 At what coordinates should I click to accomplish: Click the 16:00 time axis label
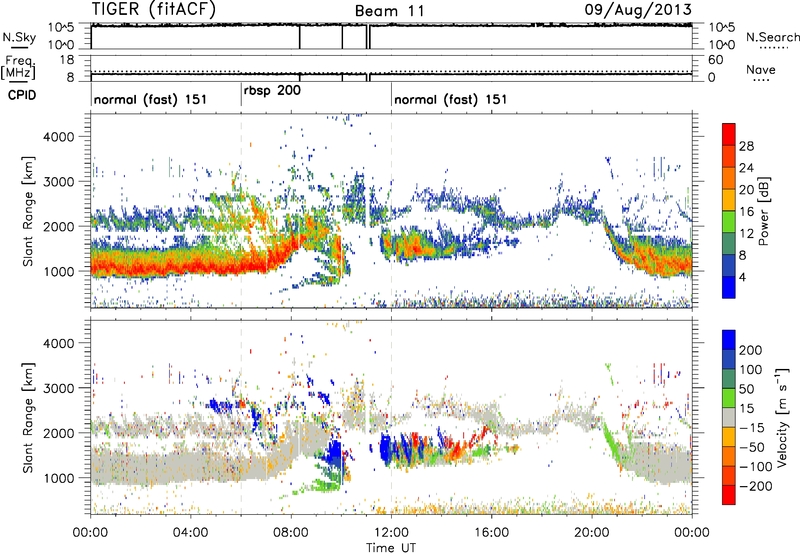pyautogui.click(x=491, y=533)
